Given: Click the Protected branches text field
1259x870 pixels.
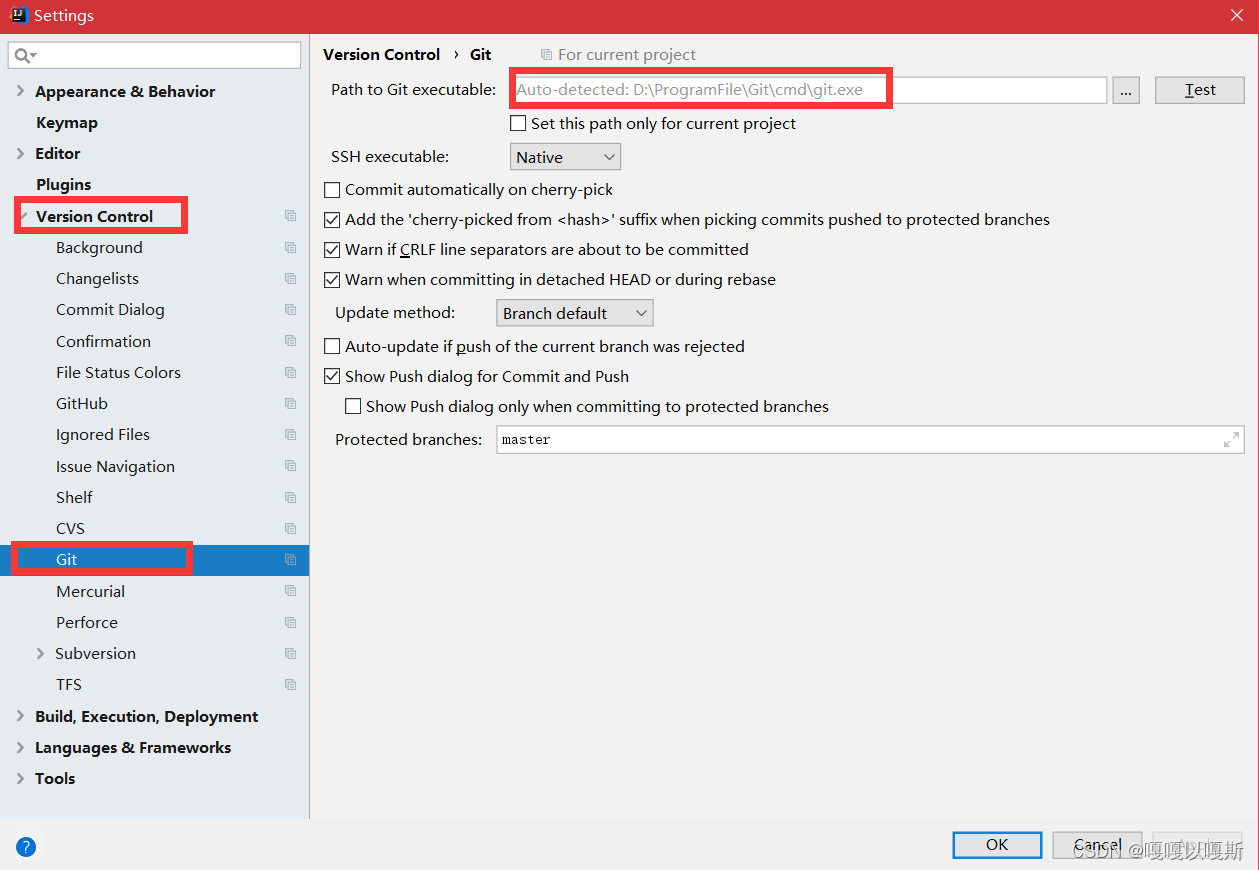Looking at the screenshot, I should pyautogui.click(x=870, y=439).
